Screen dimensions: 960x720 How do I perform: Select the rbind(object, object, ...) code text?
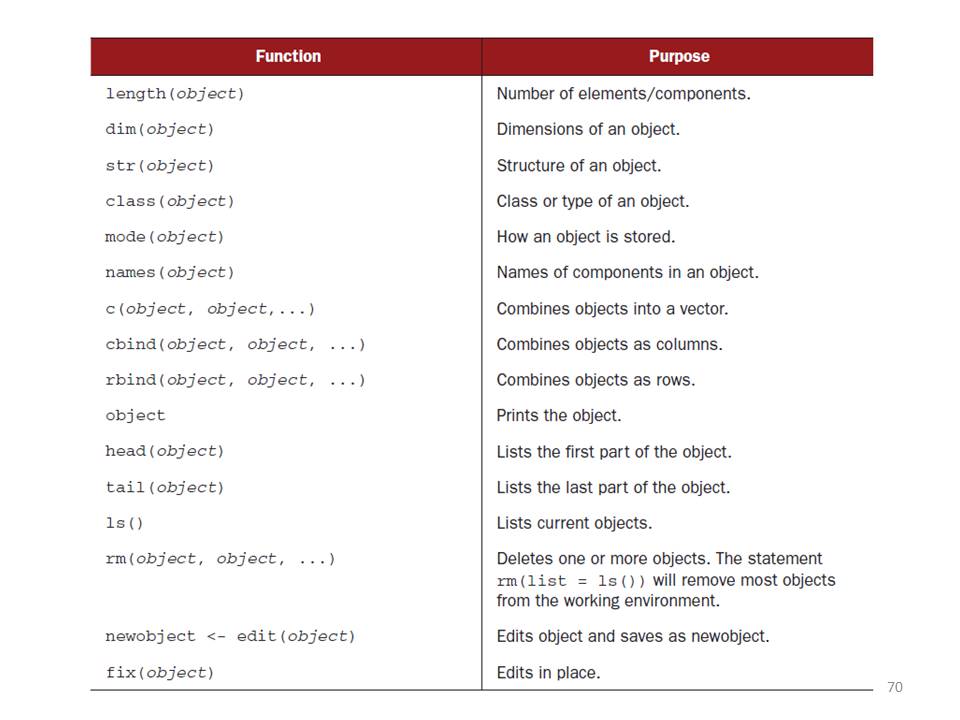pyautogui.click(x=235, y=381)
